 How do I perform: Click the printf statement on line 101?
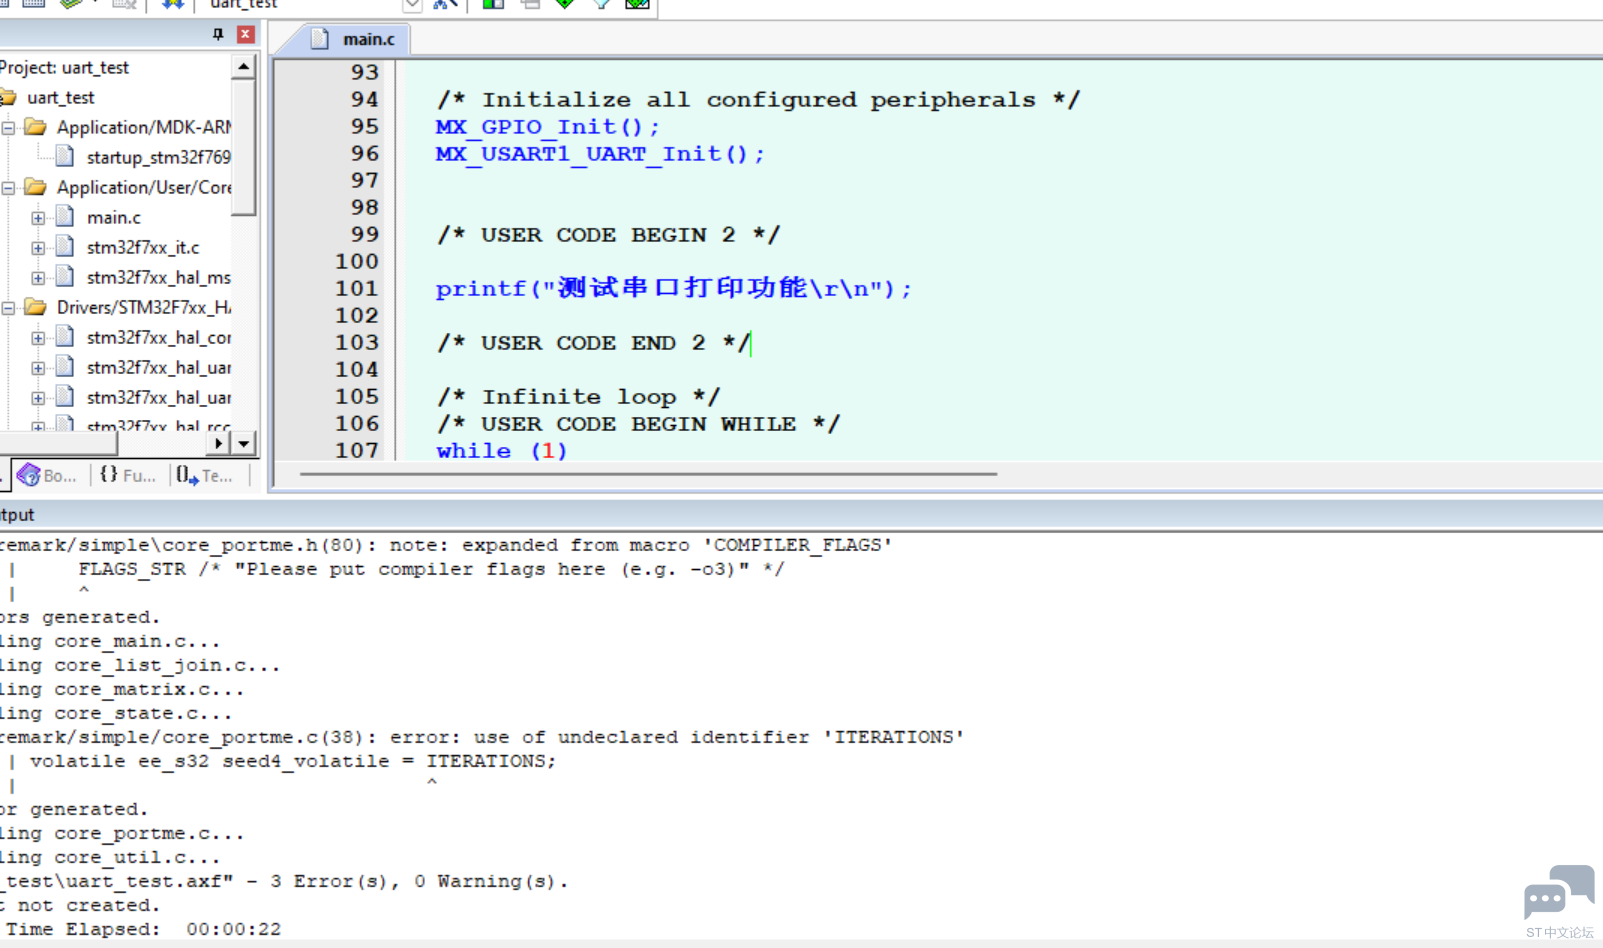pyautogui.click(x=673, y=288)
